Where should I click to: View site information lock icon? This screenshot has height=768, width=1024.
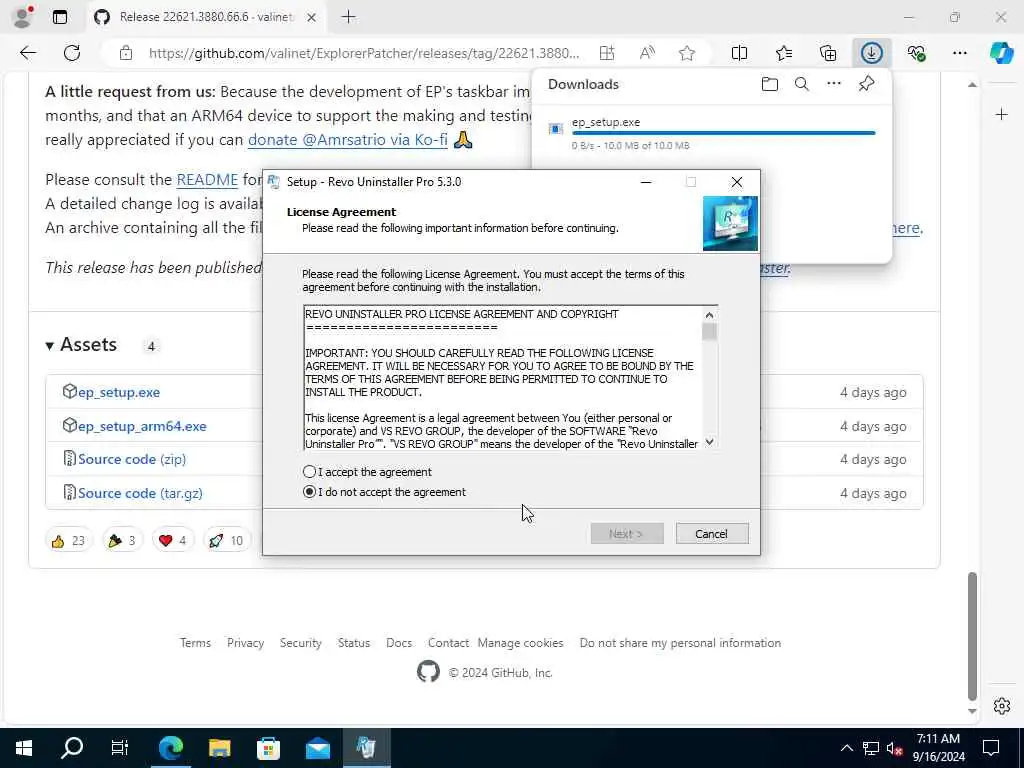click(x=126, y=53)
